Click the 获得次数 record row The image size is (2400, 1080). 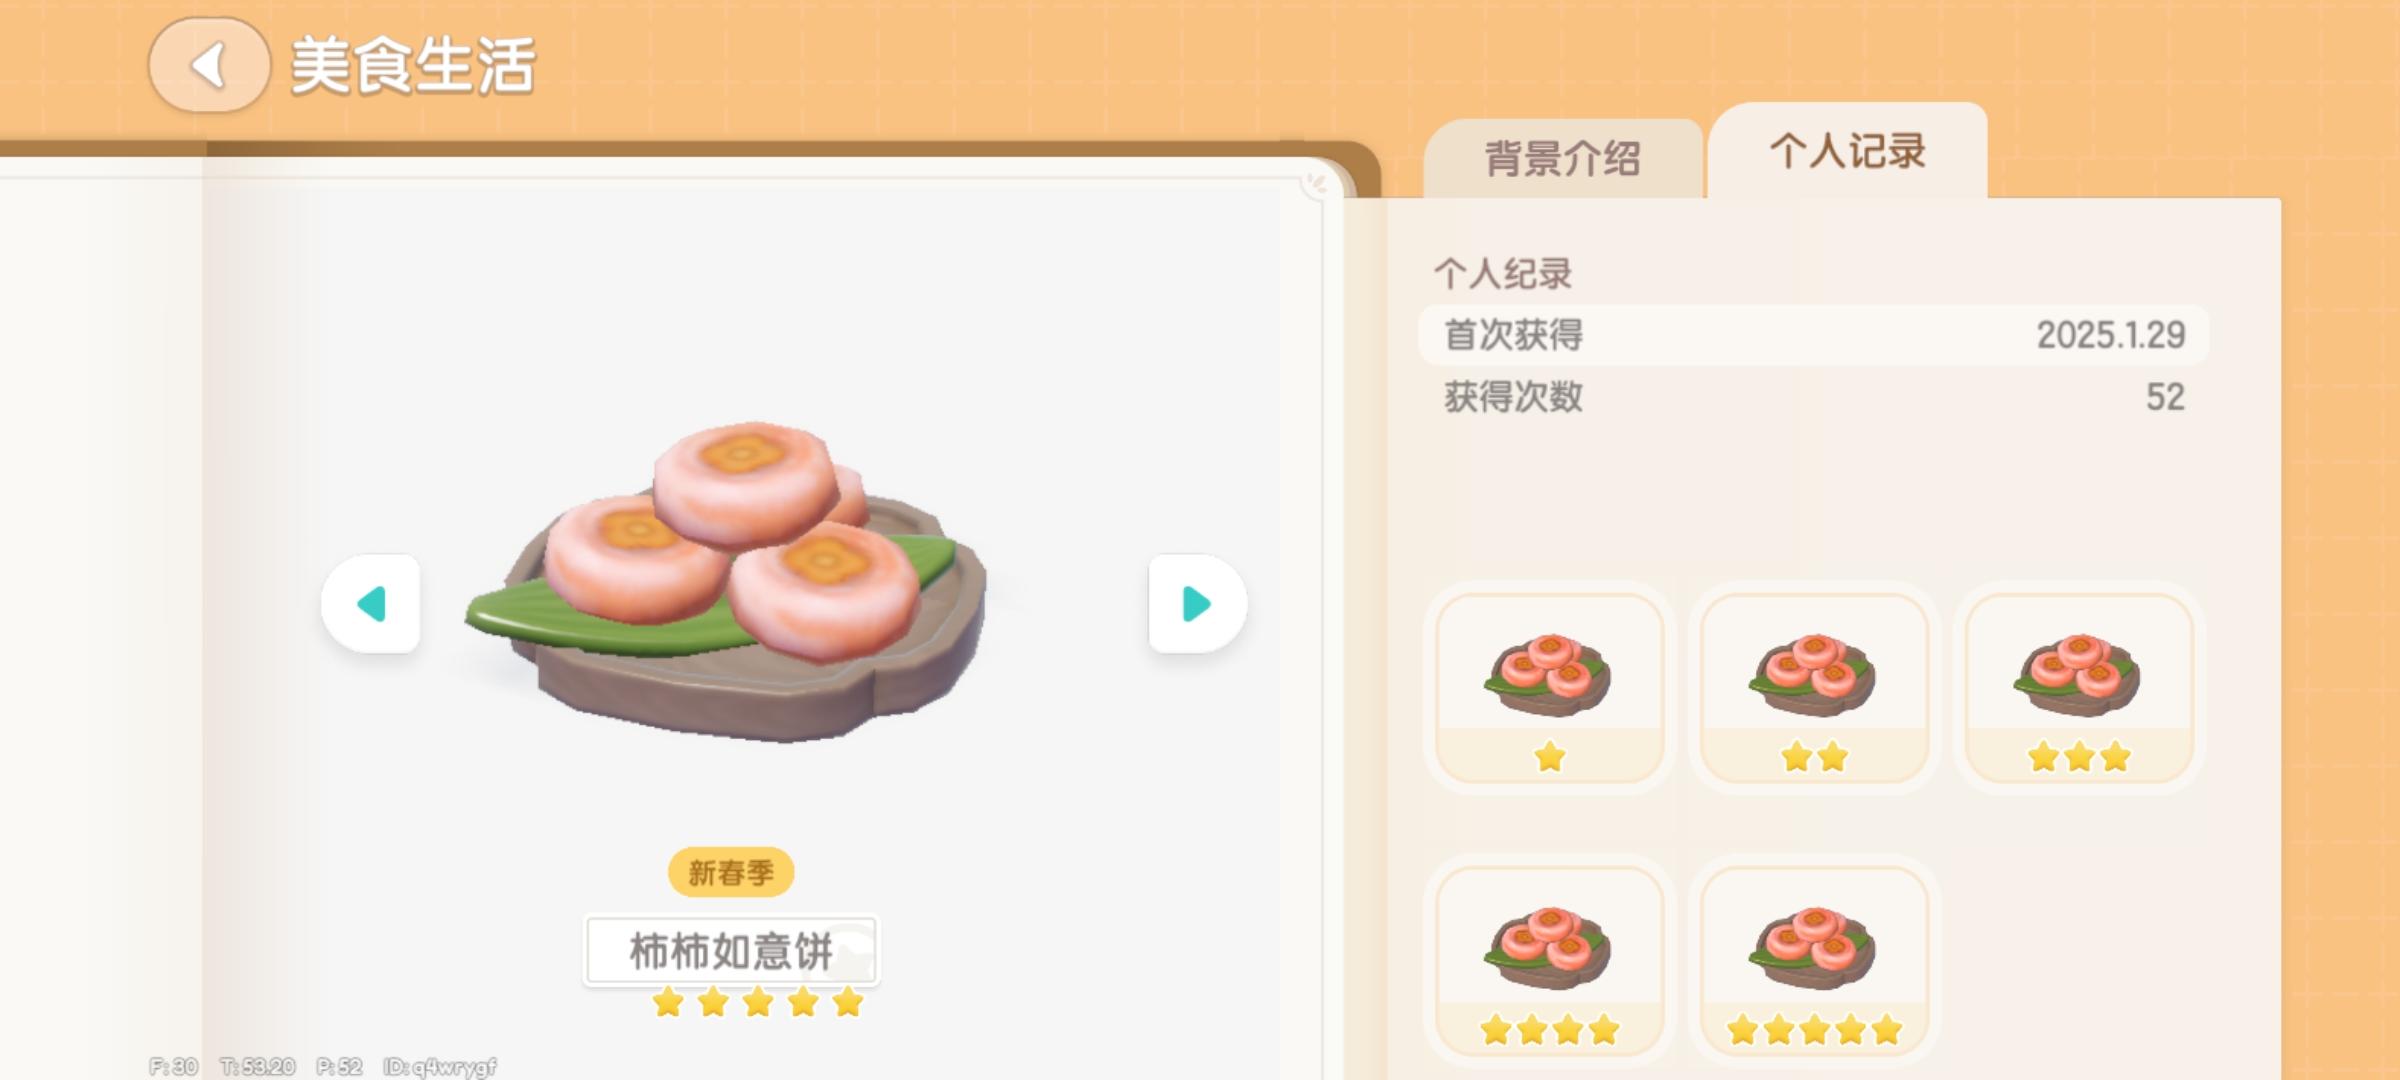(x=1813, y=397)
